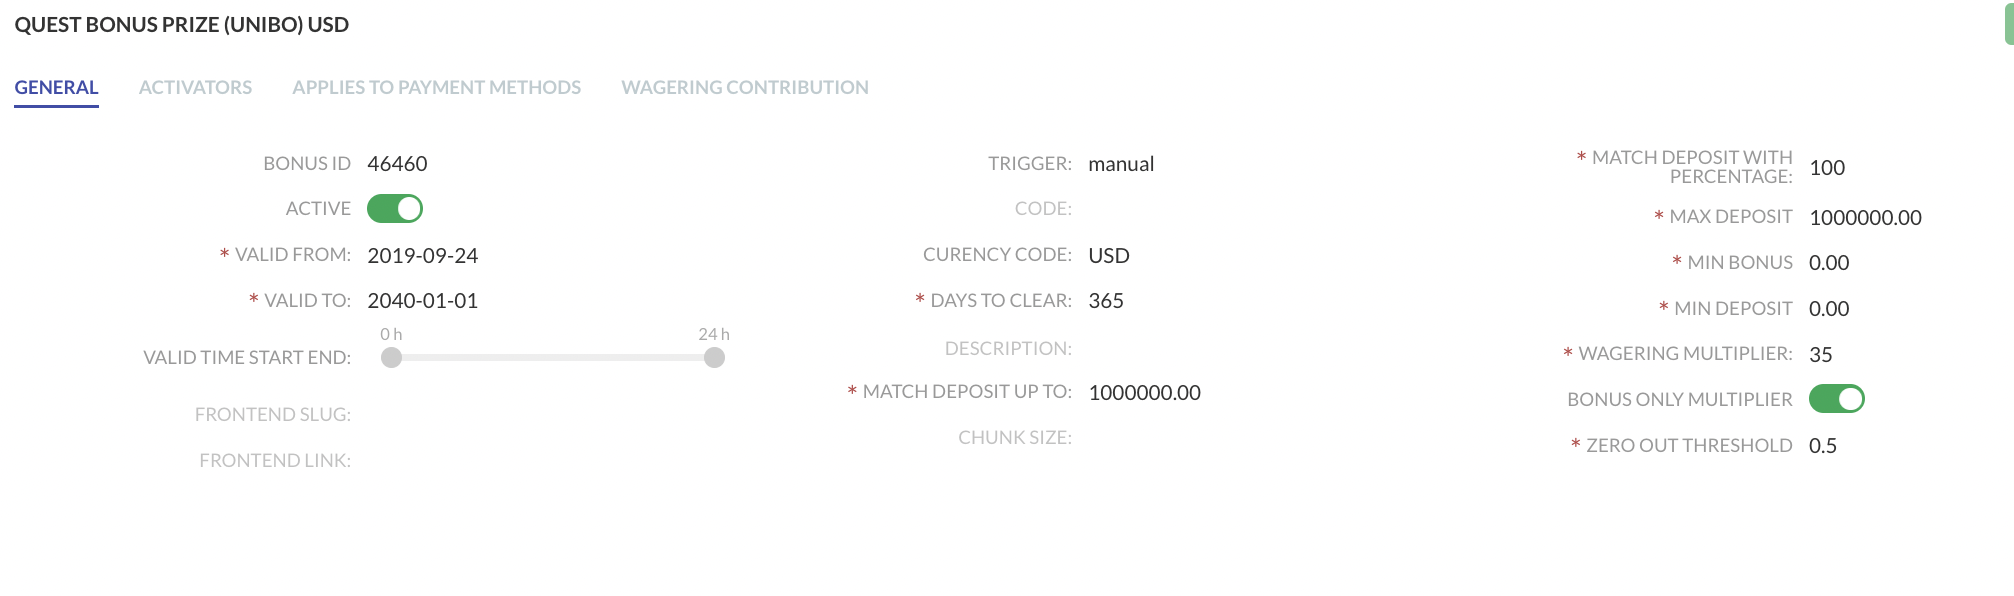Viewport: 2014px width, 596px height.
Task: Switch back to the GENERAL tab
Action: tap(55, 87)
